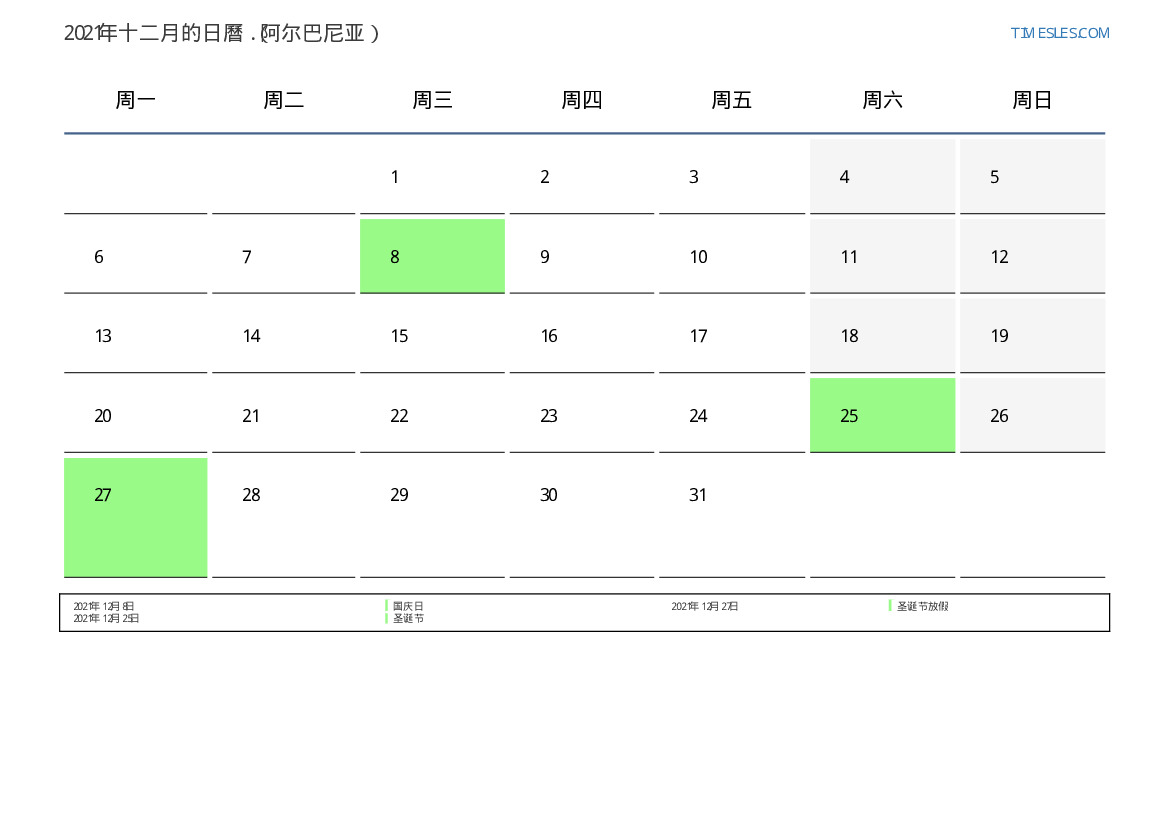
Task: Select the green December 27 cell
Action: tap(136, 518)
